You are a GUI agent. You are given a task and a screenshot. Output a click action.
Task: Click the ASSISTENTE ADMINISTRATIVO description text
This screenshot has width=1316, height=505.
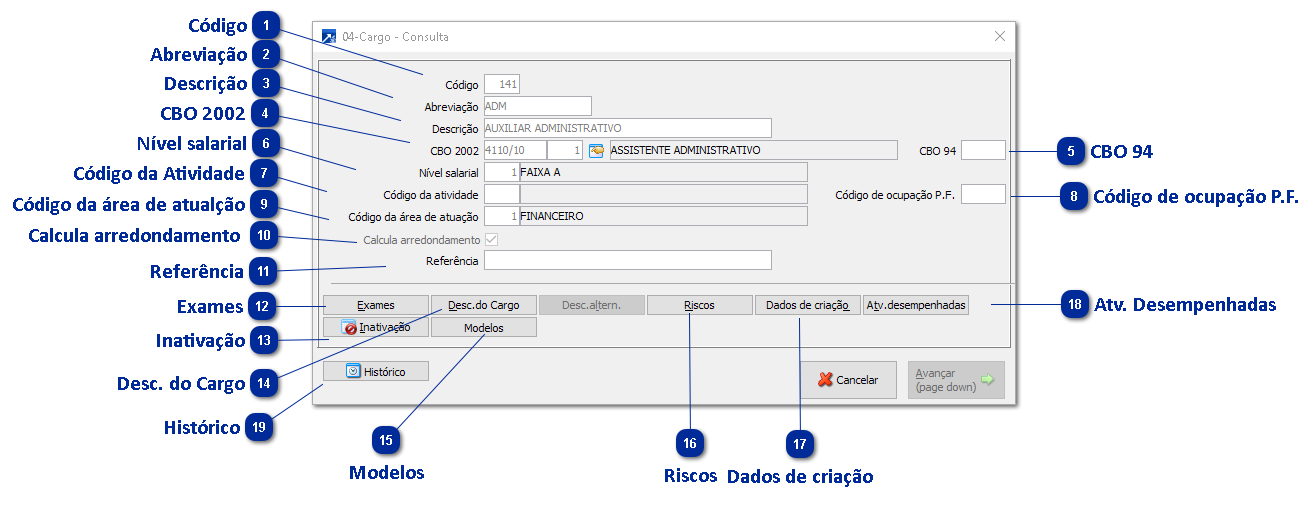pos(685,150)
